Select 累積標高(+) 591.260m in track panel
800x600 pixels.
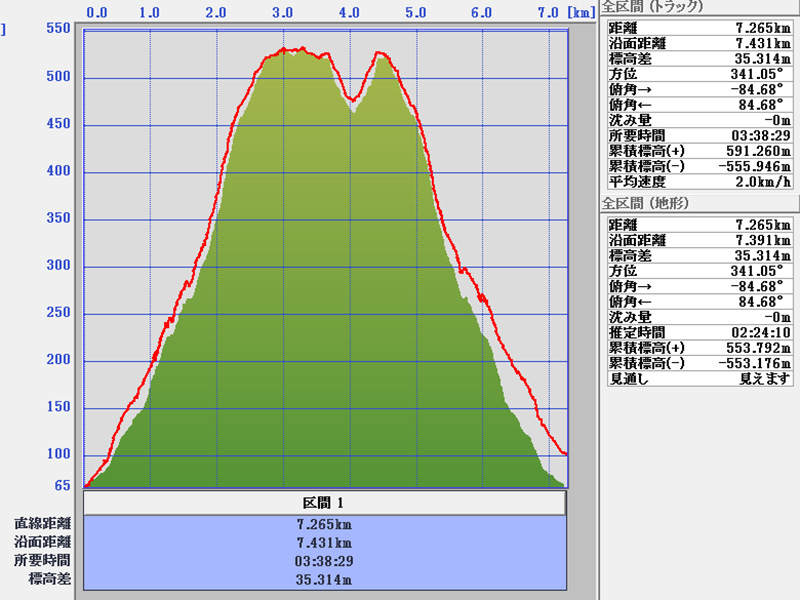click(x=740, y=150)
